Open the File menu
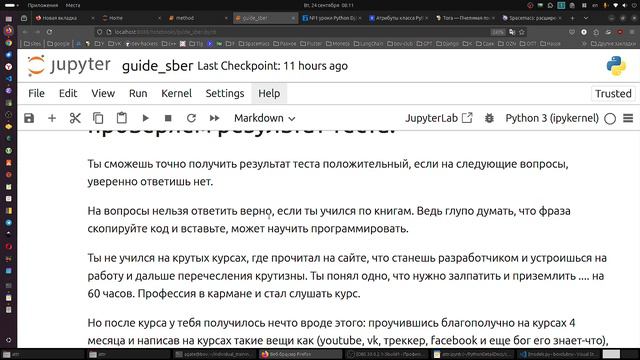The width and height of the screenshot is (640, 360). pyautogui.click(x=36, y=93)
